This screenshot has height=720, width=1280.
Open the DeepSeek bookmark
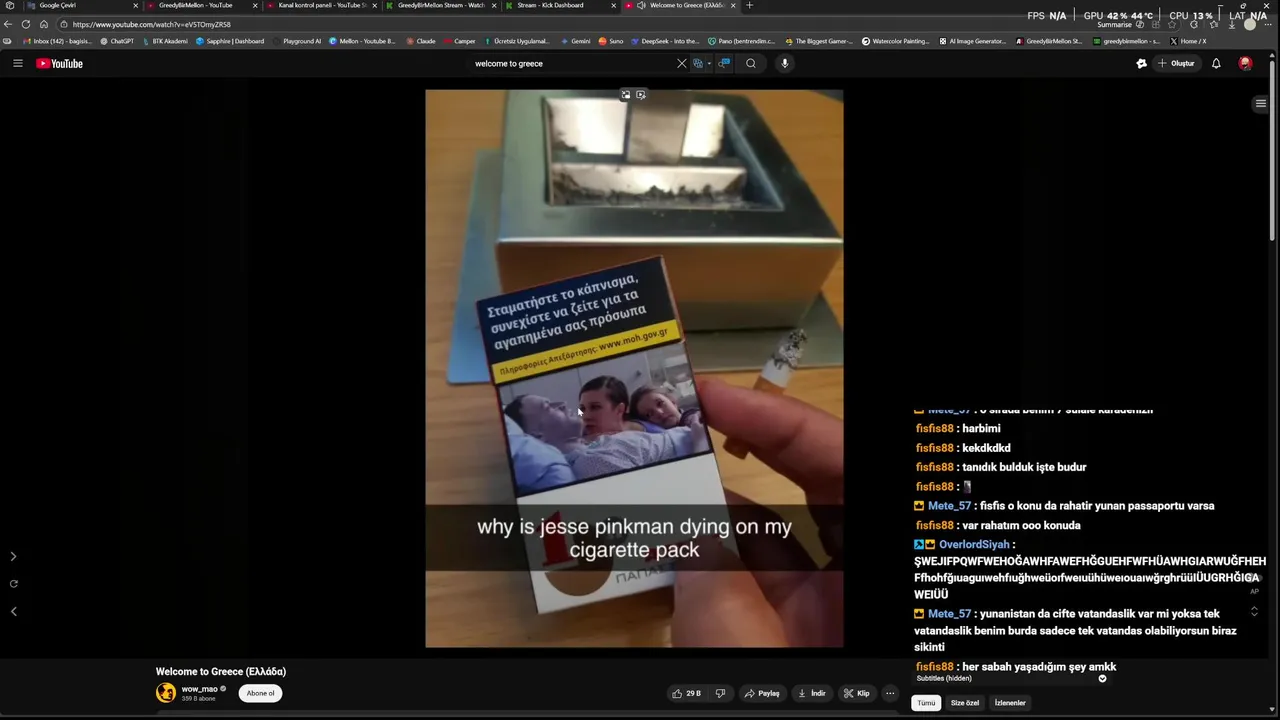pyautogui.click(x=665, y=41)
